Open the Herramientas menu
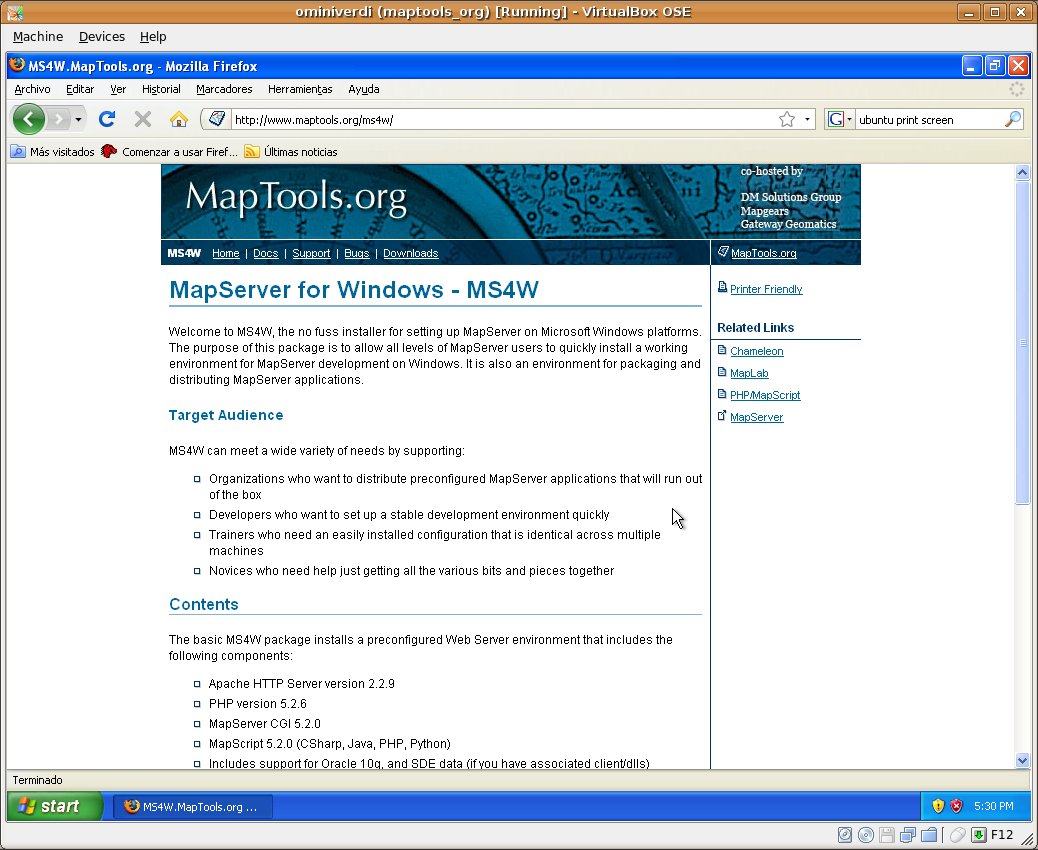Viewport: 1038px width, 850px height. click(300, 89)
